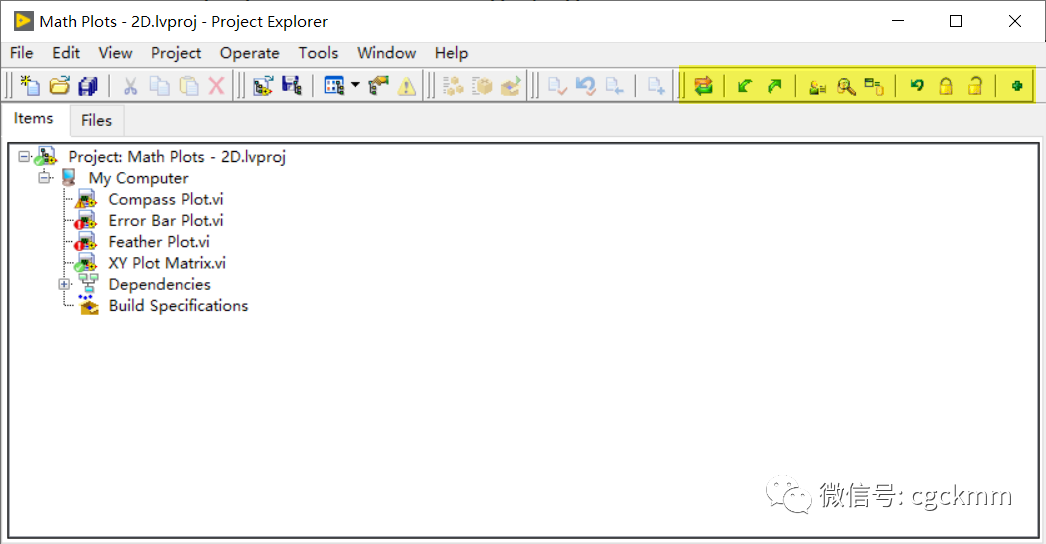The image size is (1046, 544).
Task: Switch to the Files tab
Action: (96, 120)
